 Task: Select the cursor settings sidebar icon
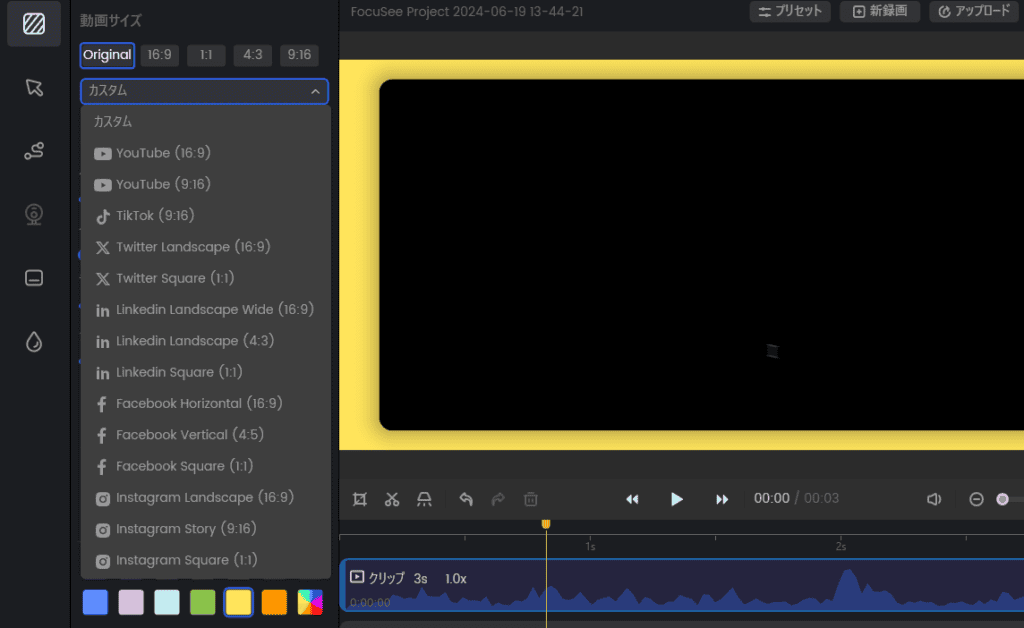(34, 87)
